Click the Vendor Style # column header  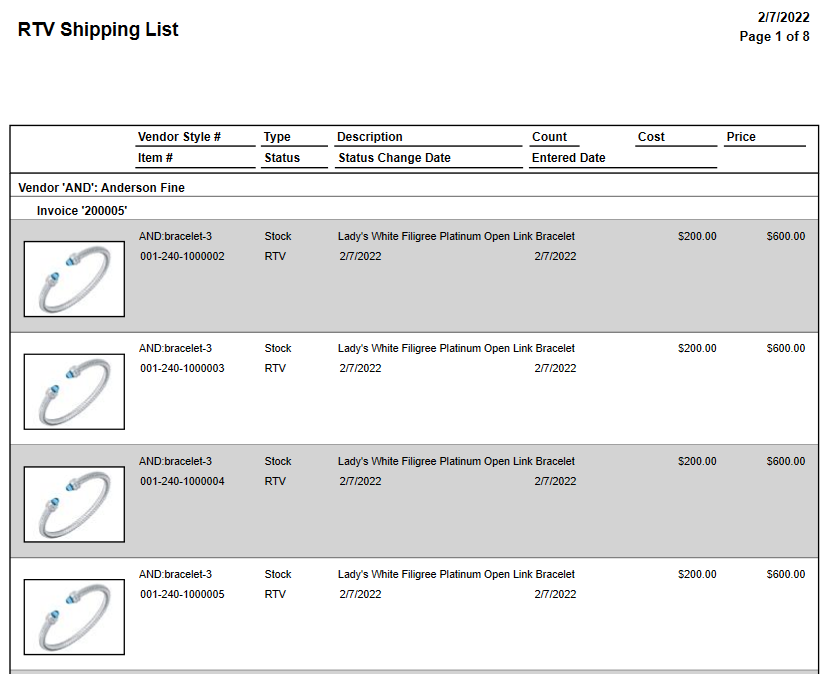(x=179, y=137)
